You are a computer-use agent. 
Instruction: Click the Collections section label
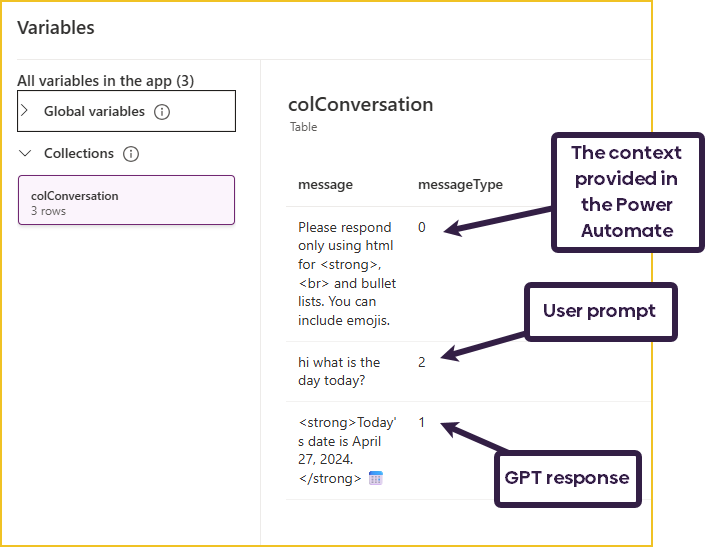[x=79, y=154]
